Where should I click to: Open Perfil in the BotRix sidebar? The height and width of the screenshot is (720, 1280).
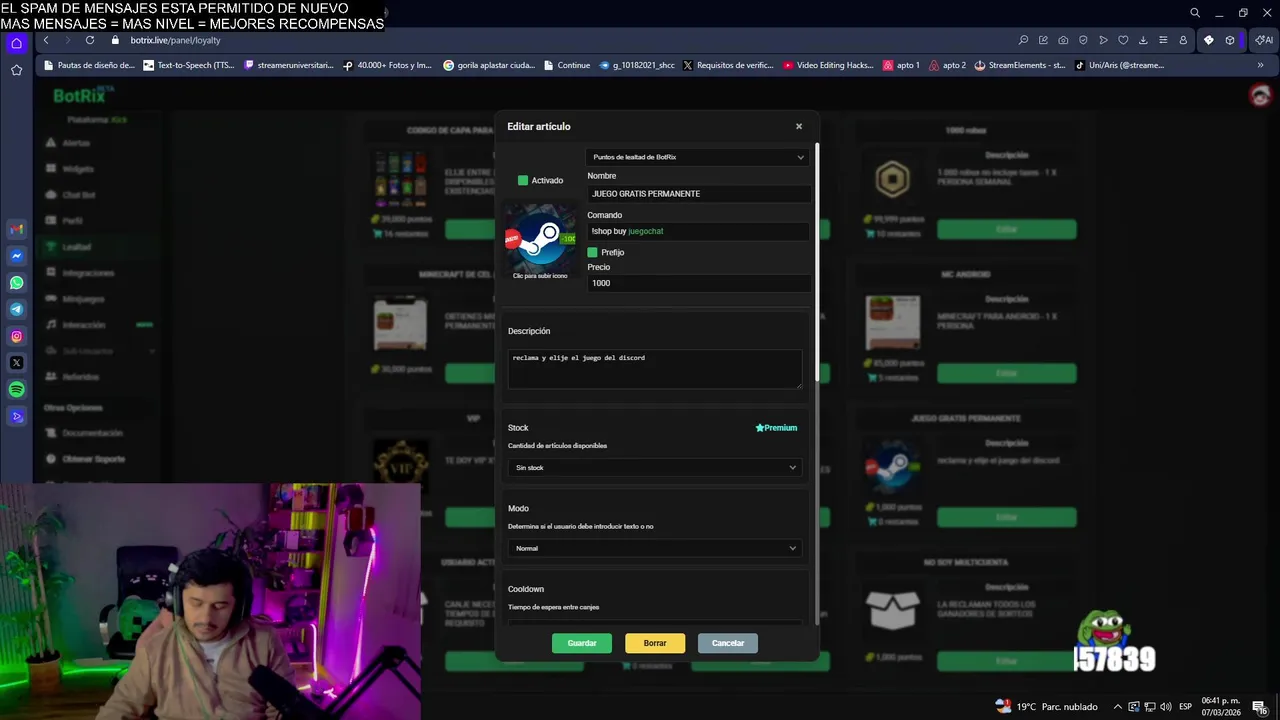(72, 221)
